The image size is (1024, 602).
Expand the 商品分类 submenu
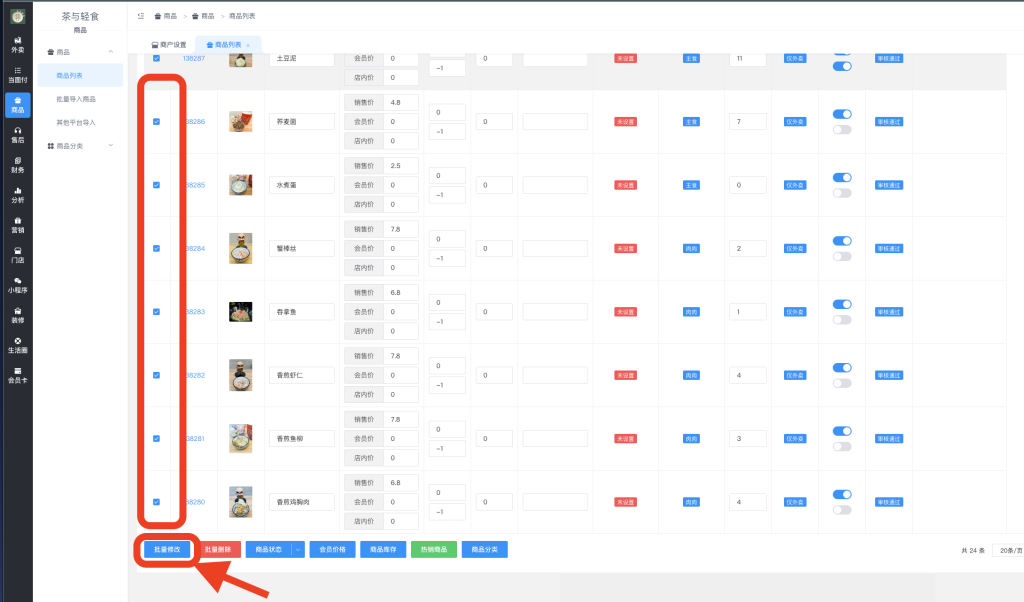click(x=110, y=146)
